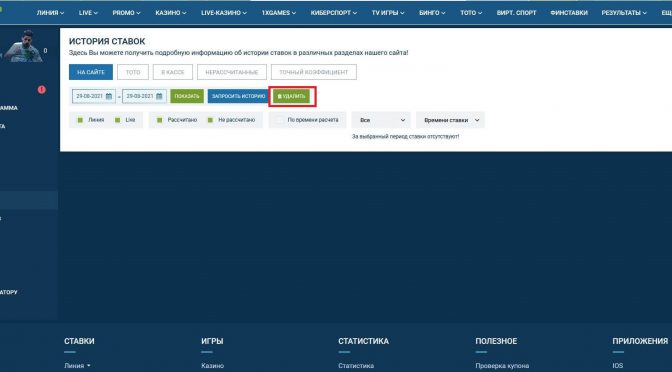Click the user avatar picture in sidebar
Viewport: 672px width, 372px height.
click(x=24, y=47)
